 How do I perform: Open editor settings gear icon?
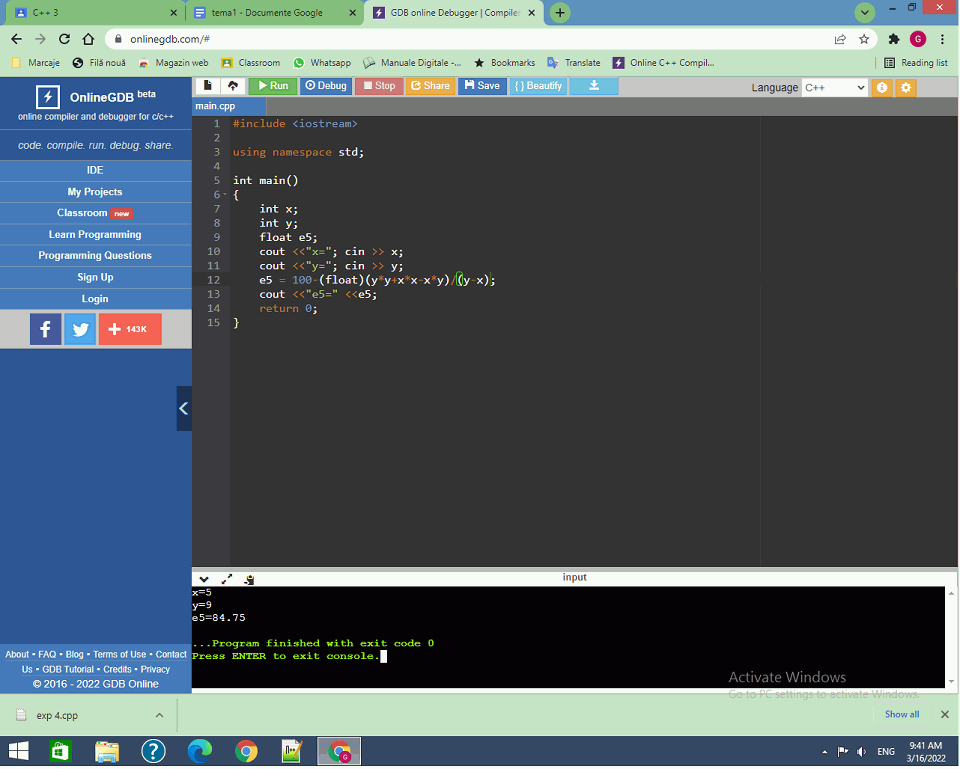[x=906, y=87]
